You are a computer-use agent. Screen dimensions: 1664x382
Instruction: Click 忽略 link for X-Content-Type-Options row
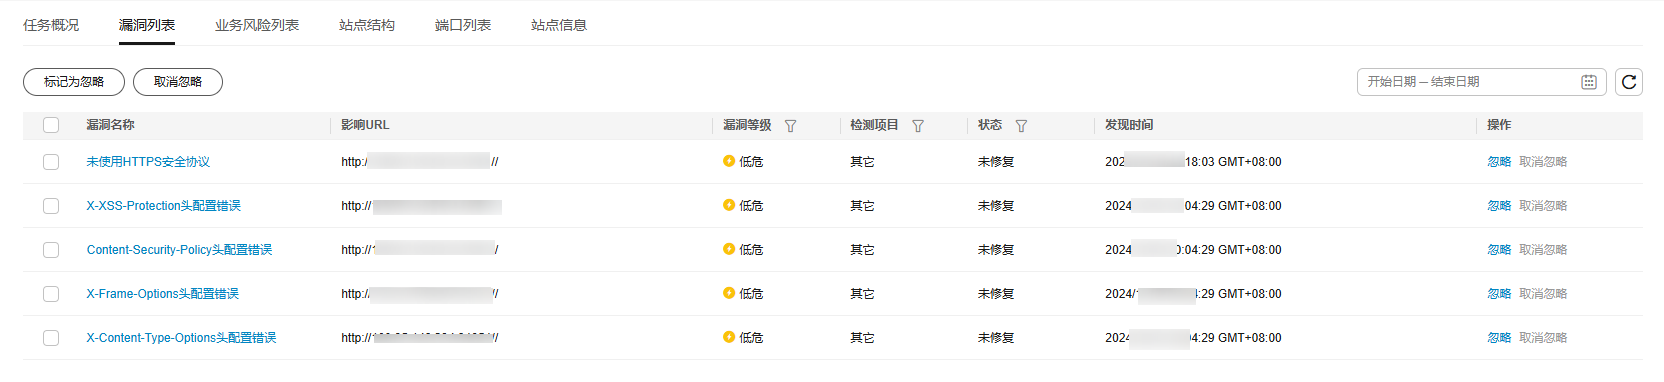[x=1499, y=338]
